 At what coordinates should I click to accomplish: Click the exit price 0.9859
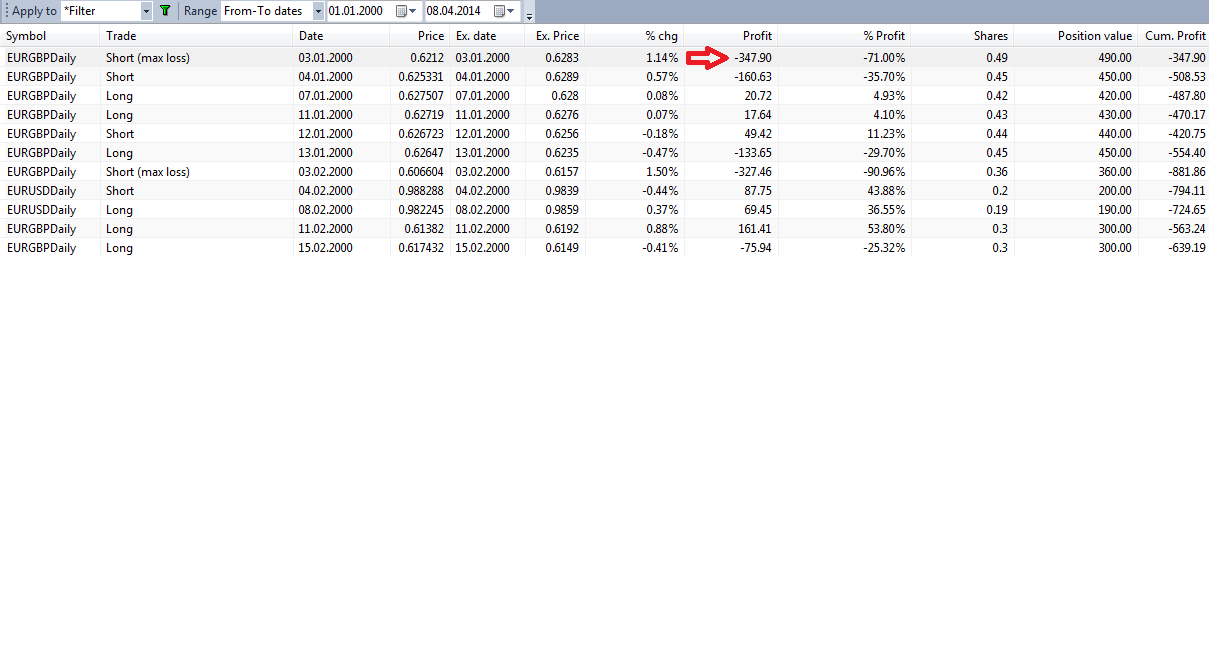pos(562,210)
